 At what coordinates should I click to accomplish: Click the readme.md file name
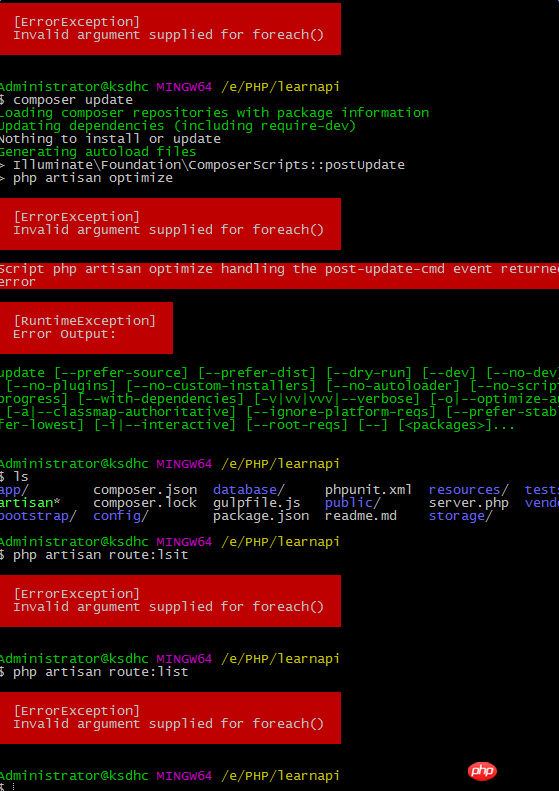point(361,516)
